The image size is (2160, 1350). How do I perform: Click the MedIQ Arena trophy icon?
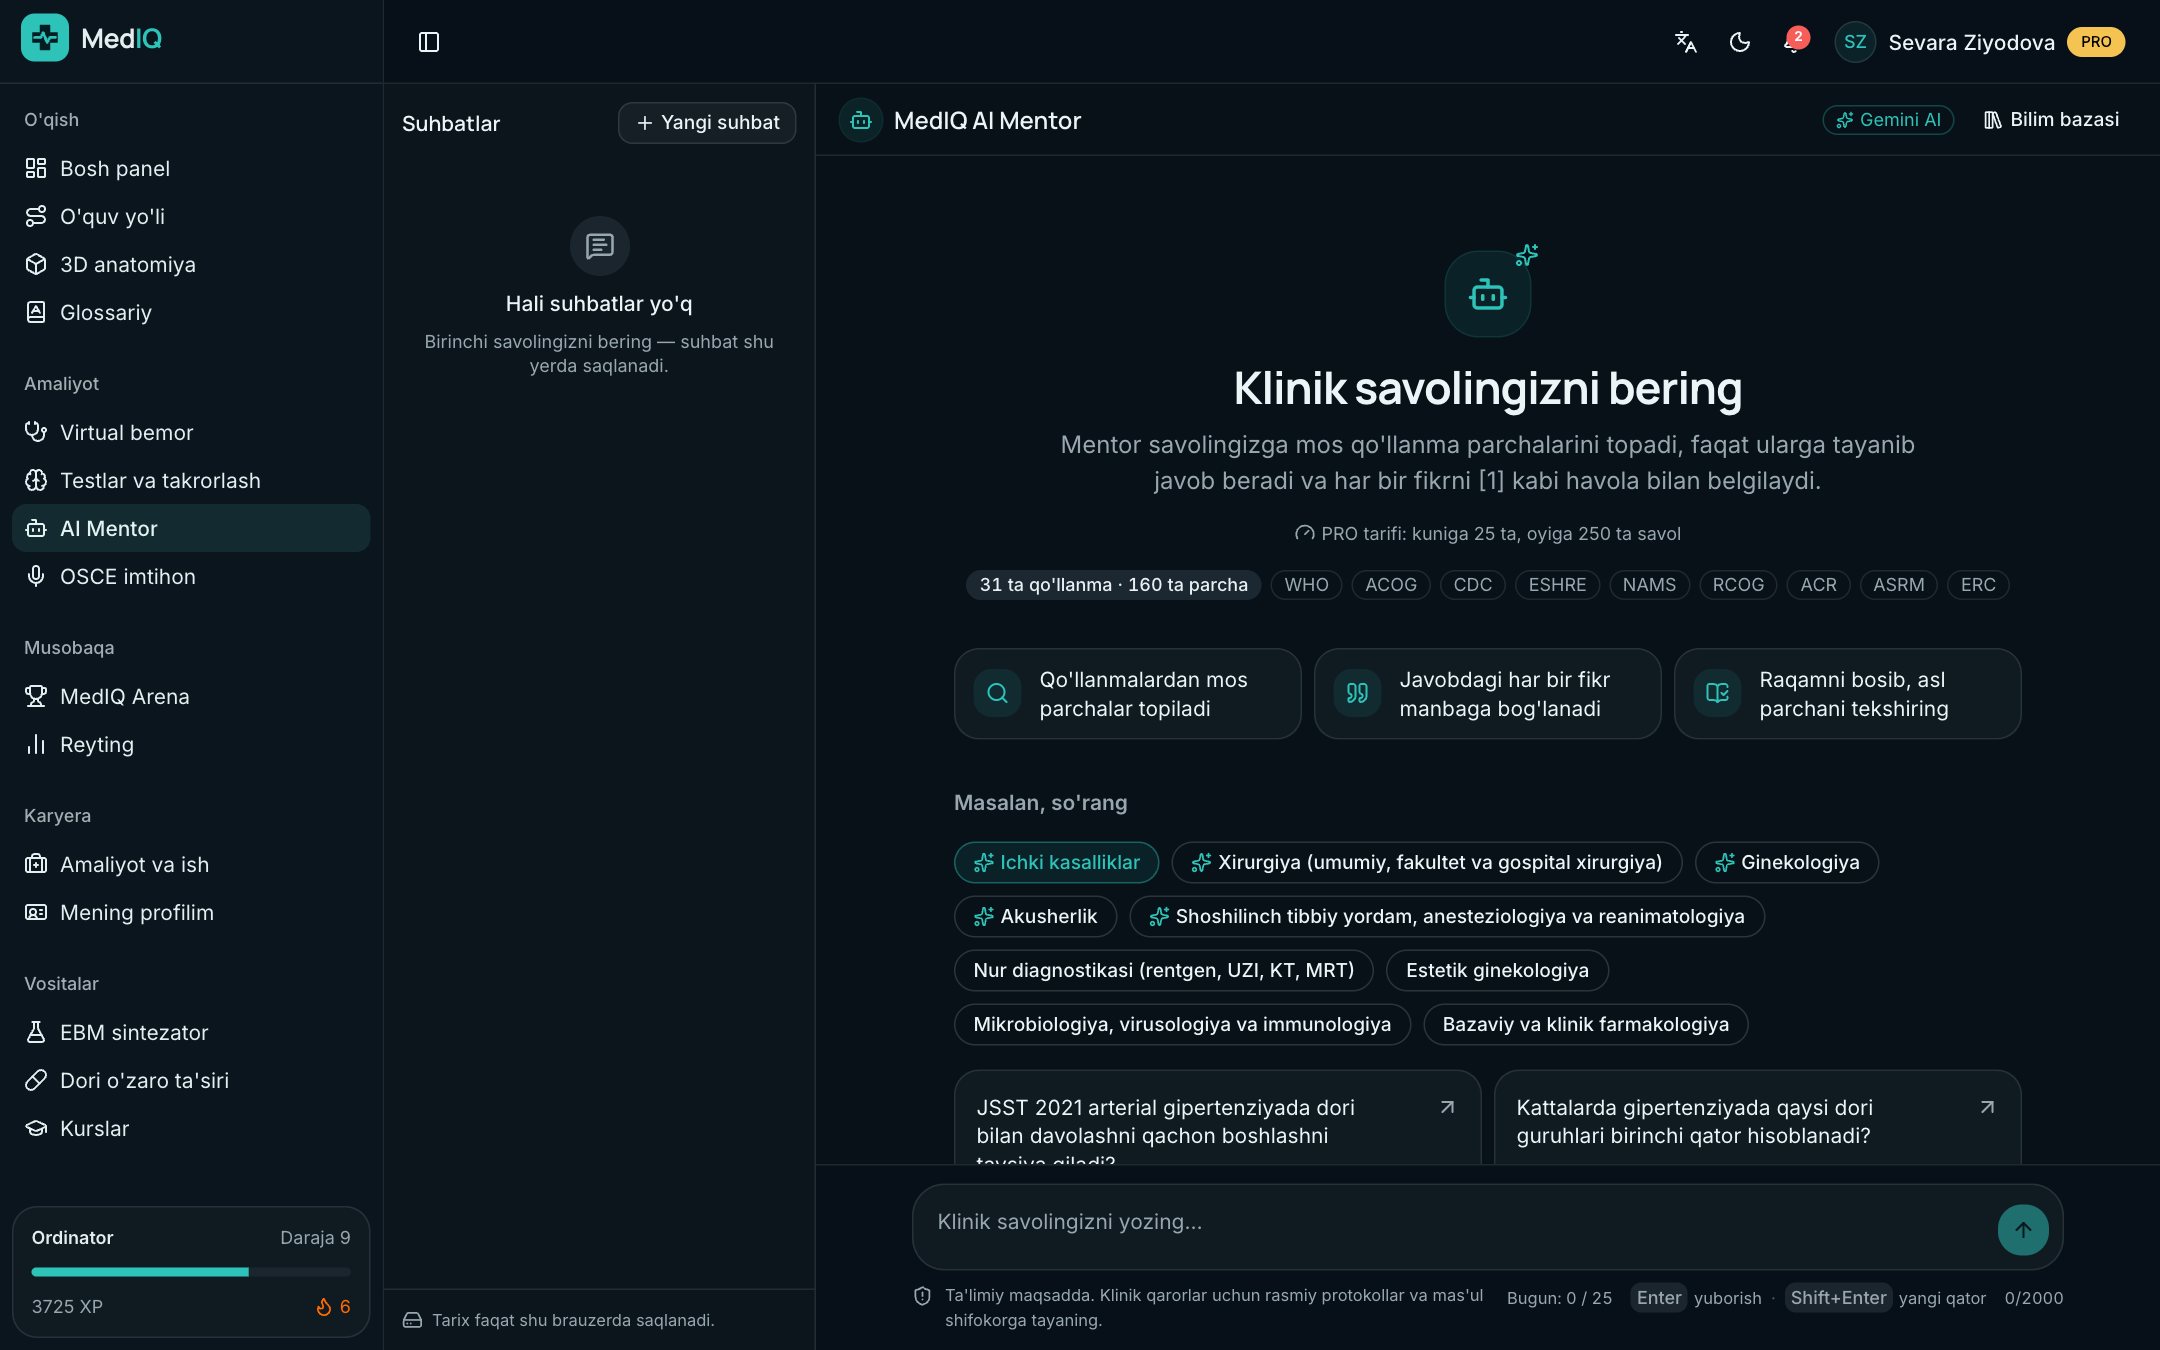click(x=36, y=696)
